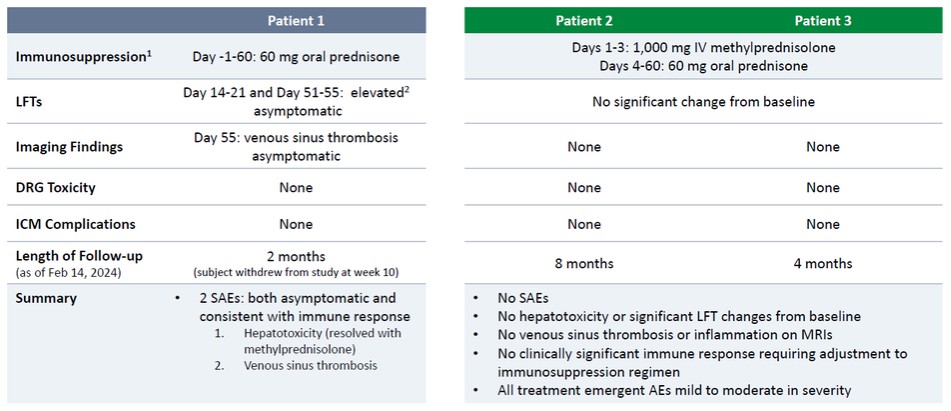
Task: Select the '8 months' follow-up cell
Action: [584, 264]
